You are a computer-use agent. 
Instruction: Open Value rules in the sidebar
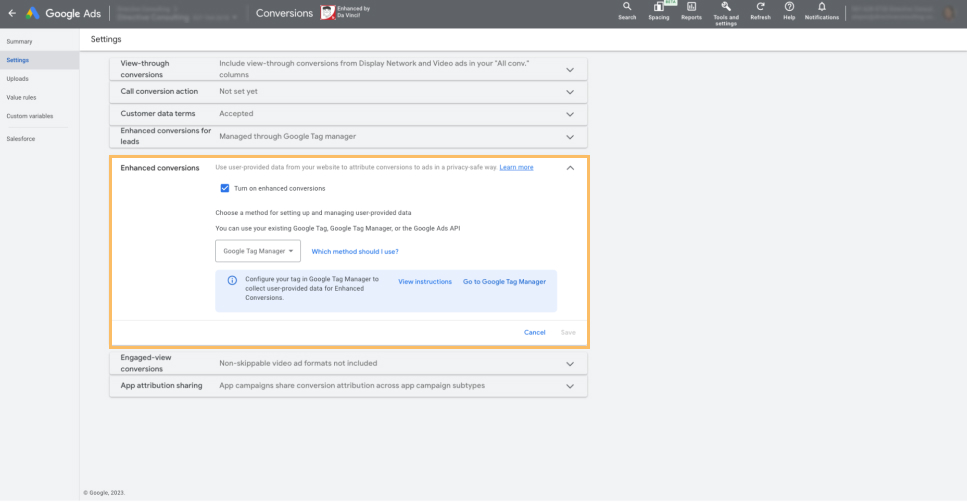click(22, 97)
